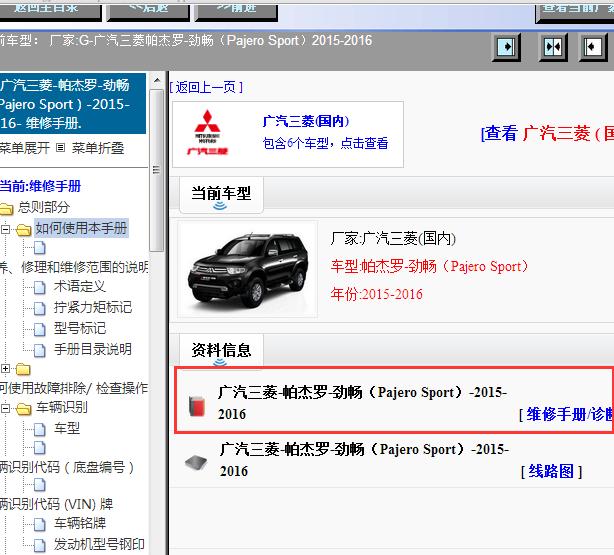Open the 广汽三菱(国内) brand link
This screenshot has height=555, width=614.
pos(306,121)
